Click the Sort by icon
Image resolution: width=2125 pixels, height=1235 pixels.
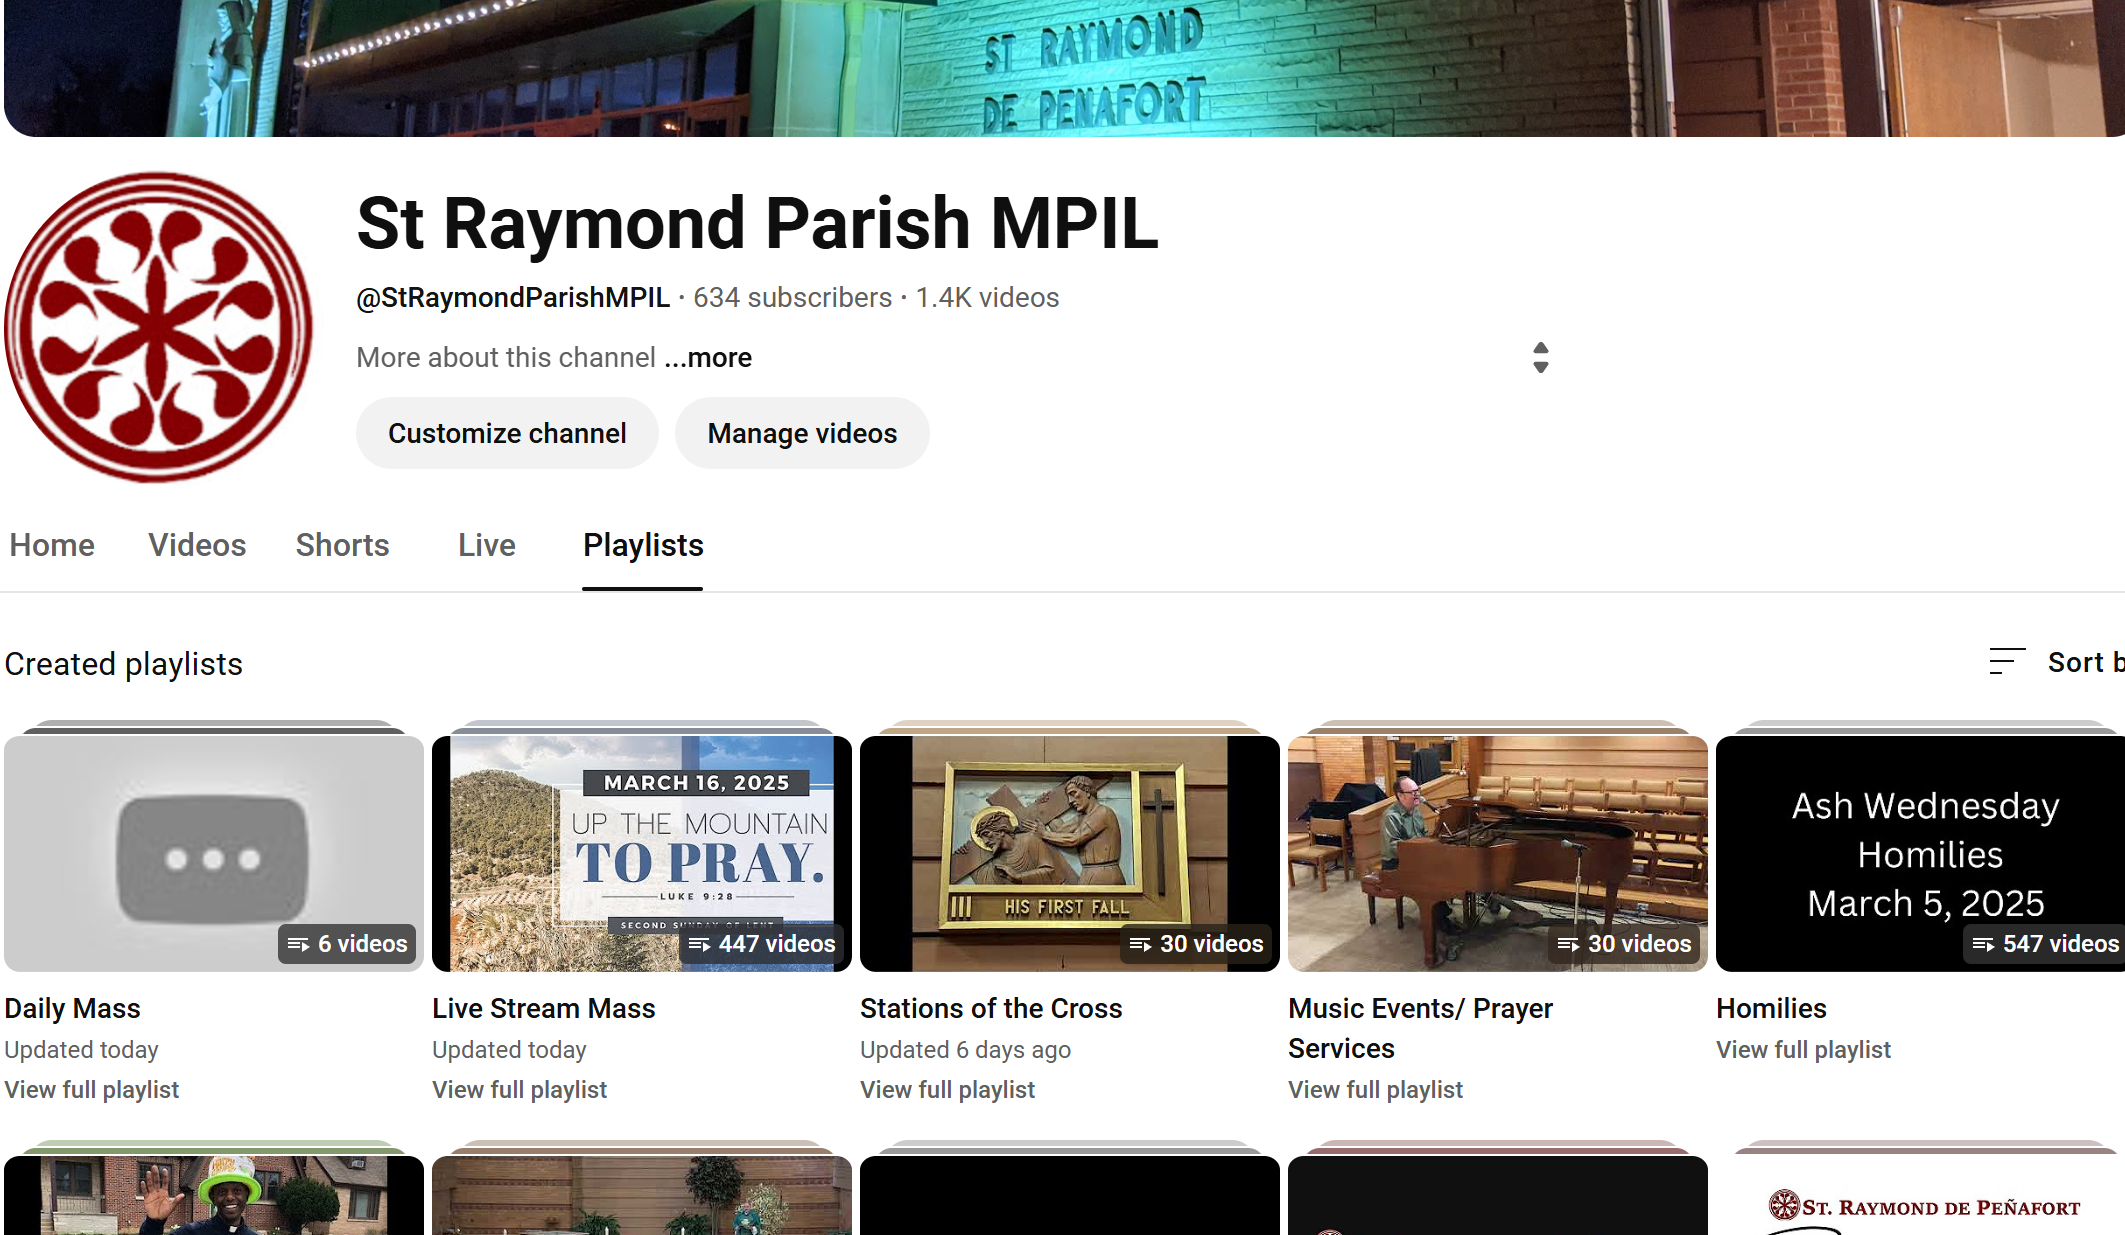click(x=2006, y=661)
